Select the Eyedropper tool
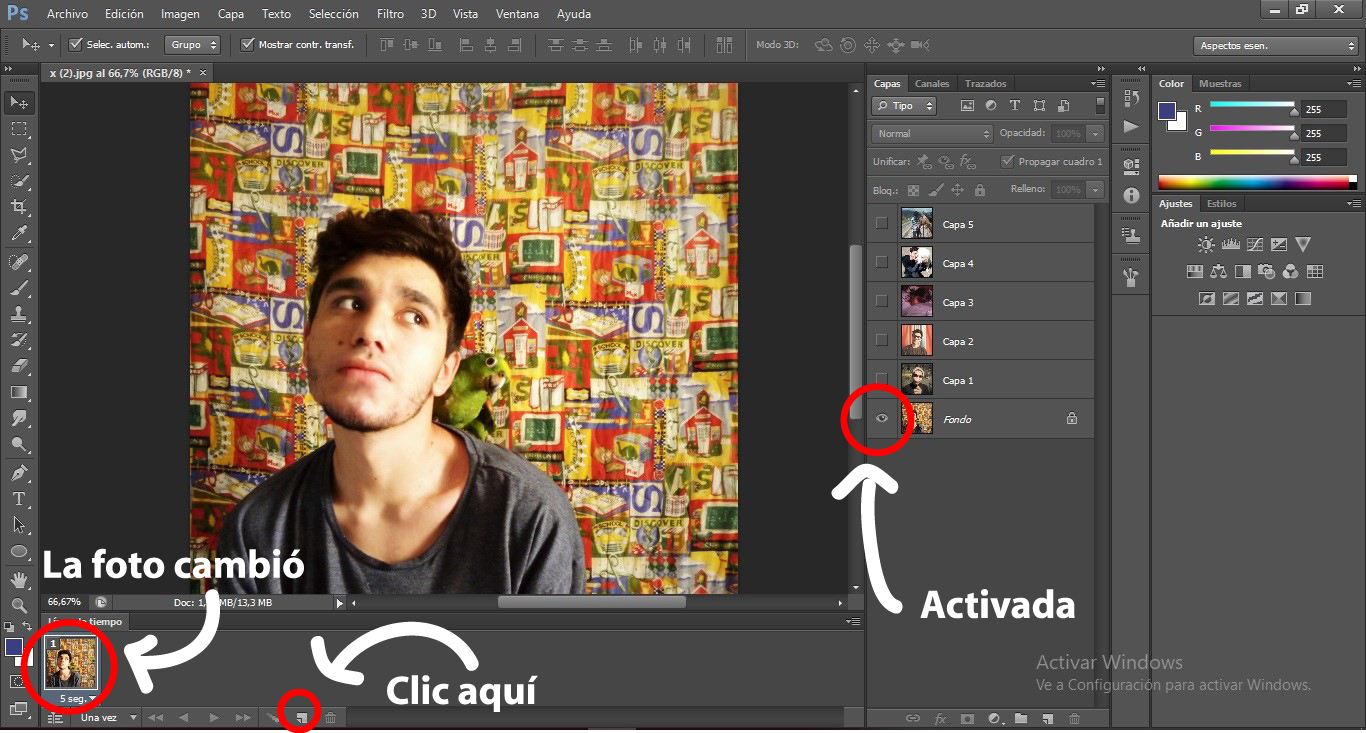The height and width of the screenshot is (733, 1366). (18, 234)
